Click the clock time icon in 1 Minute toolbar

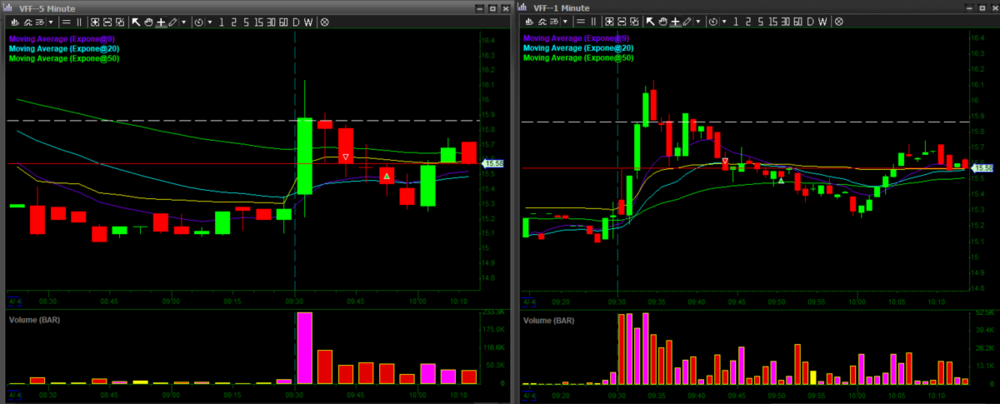pyautogui.click(x=713, y=22)
